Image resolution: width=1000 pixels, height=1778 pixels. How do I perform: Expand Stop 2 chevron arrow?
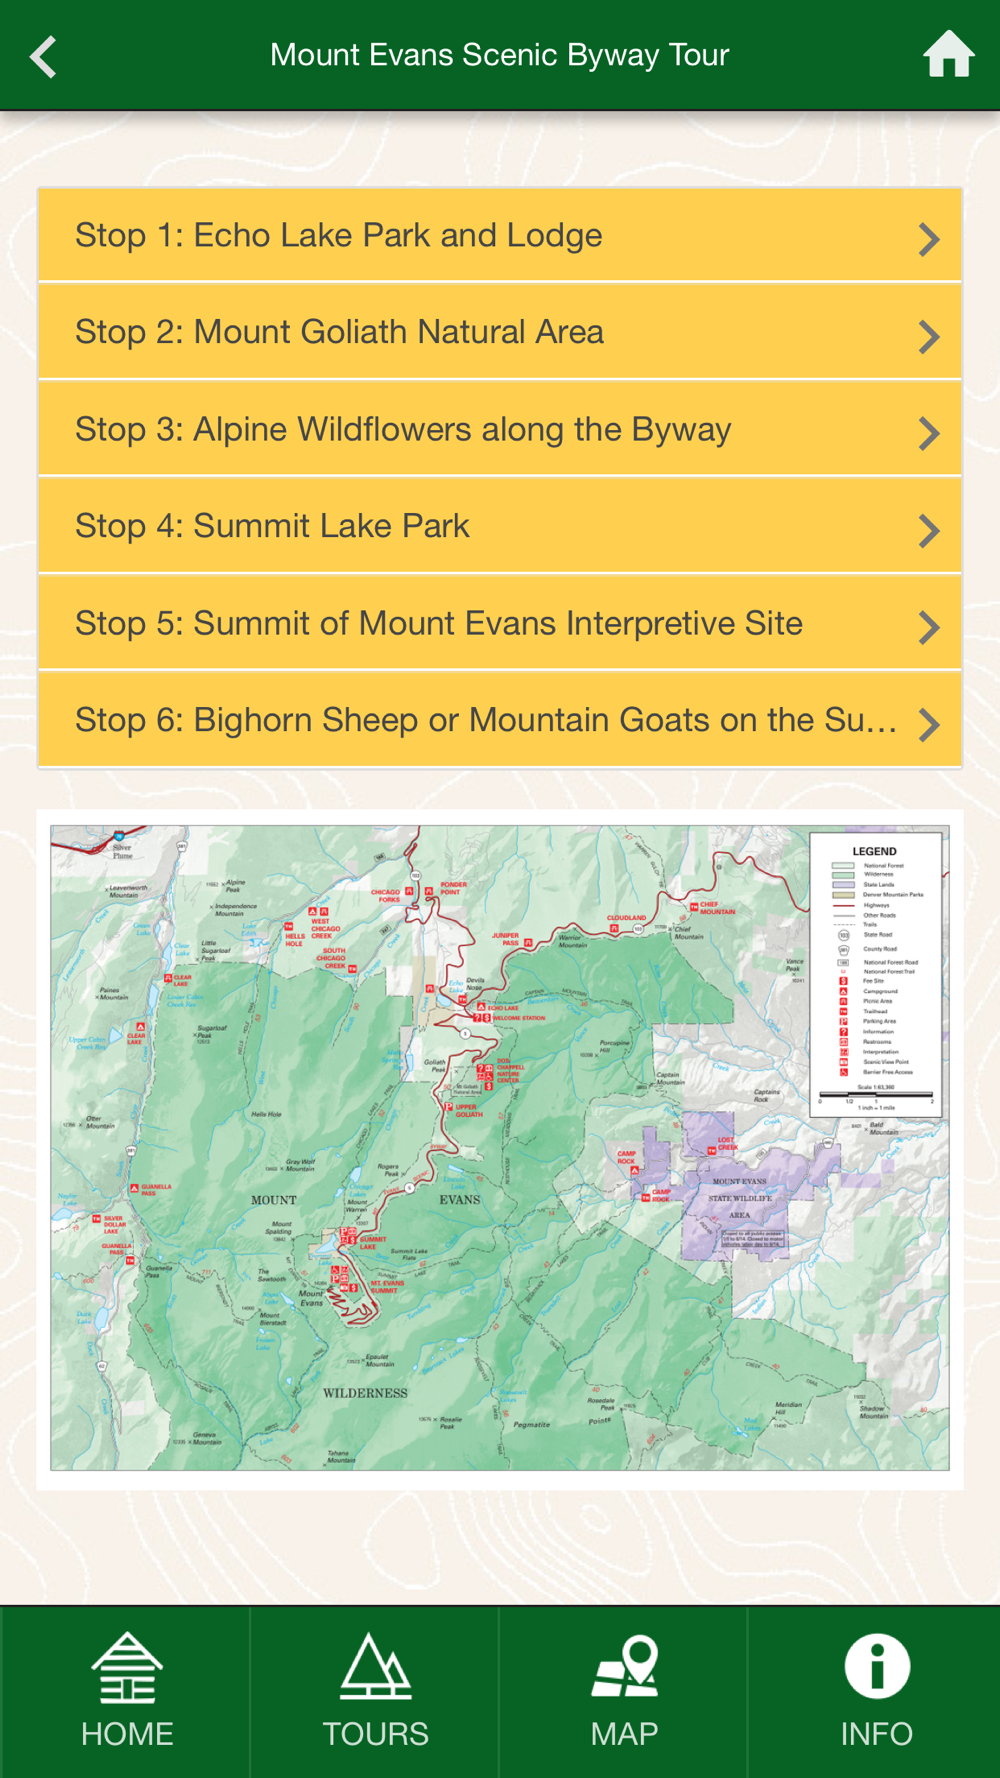click(929, 336)
